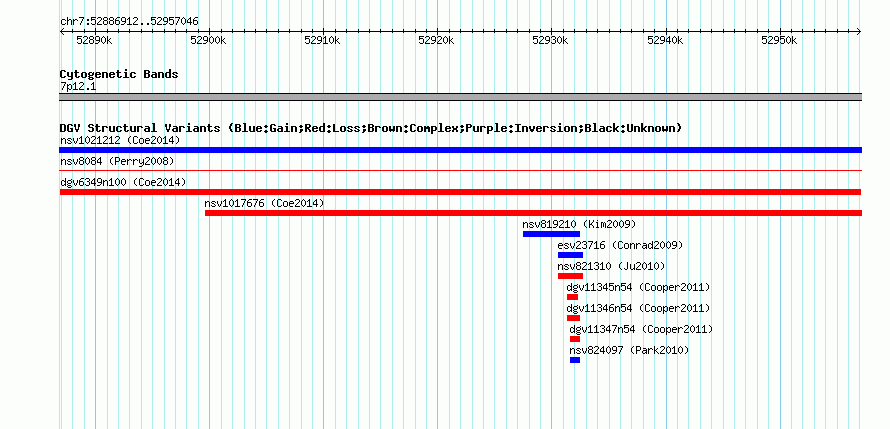
Task: Open the esv23716 (Conrad2009) label
Action: coord(620,246)
